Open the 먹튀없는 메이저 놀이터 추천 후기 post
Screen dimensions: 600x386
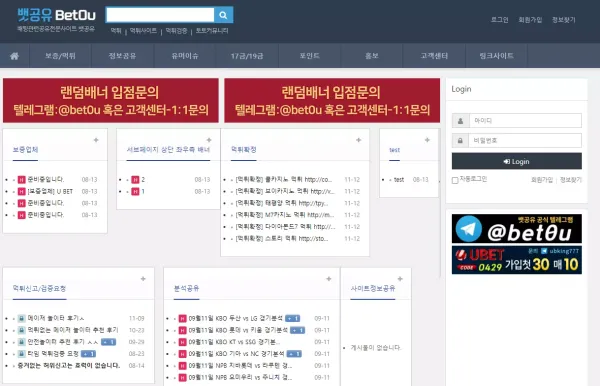tap(73, 330)
